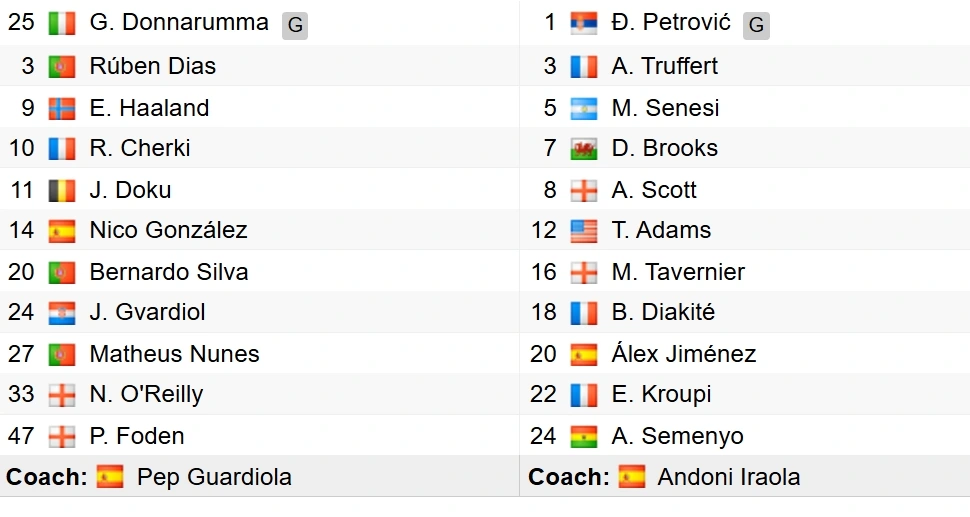970x517 pixels.
Task: Select Bernardo Silva in the lineup
Action: pyautogui.click(x=168, y=272)
